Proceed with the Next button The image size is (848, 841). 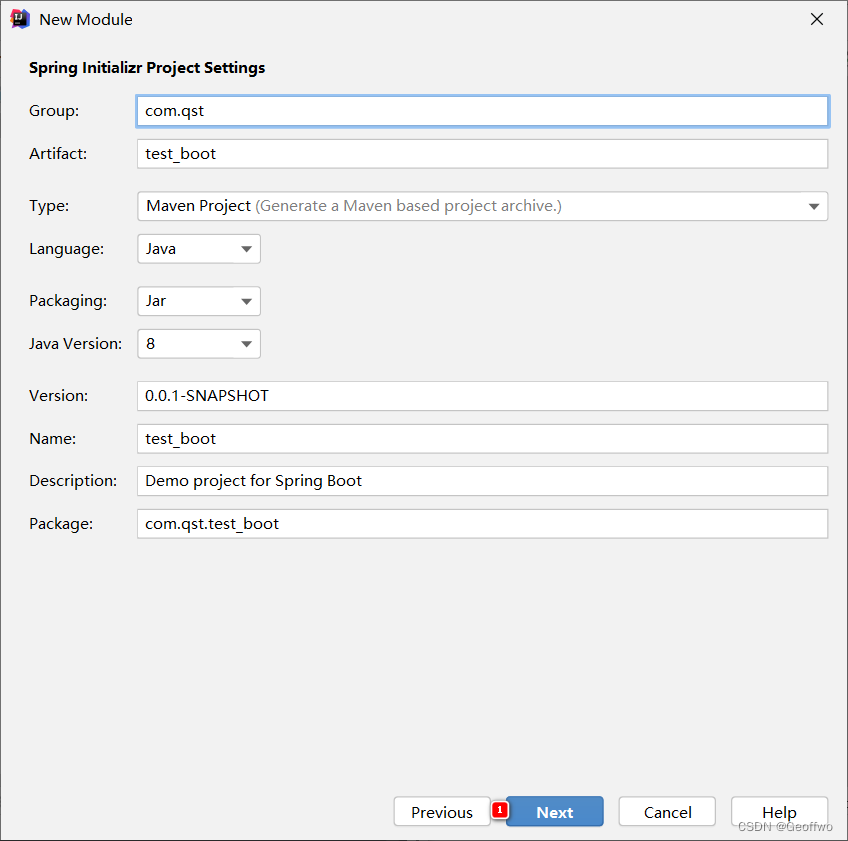(554, 812)
